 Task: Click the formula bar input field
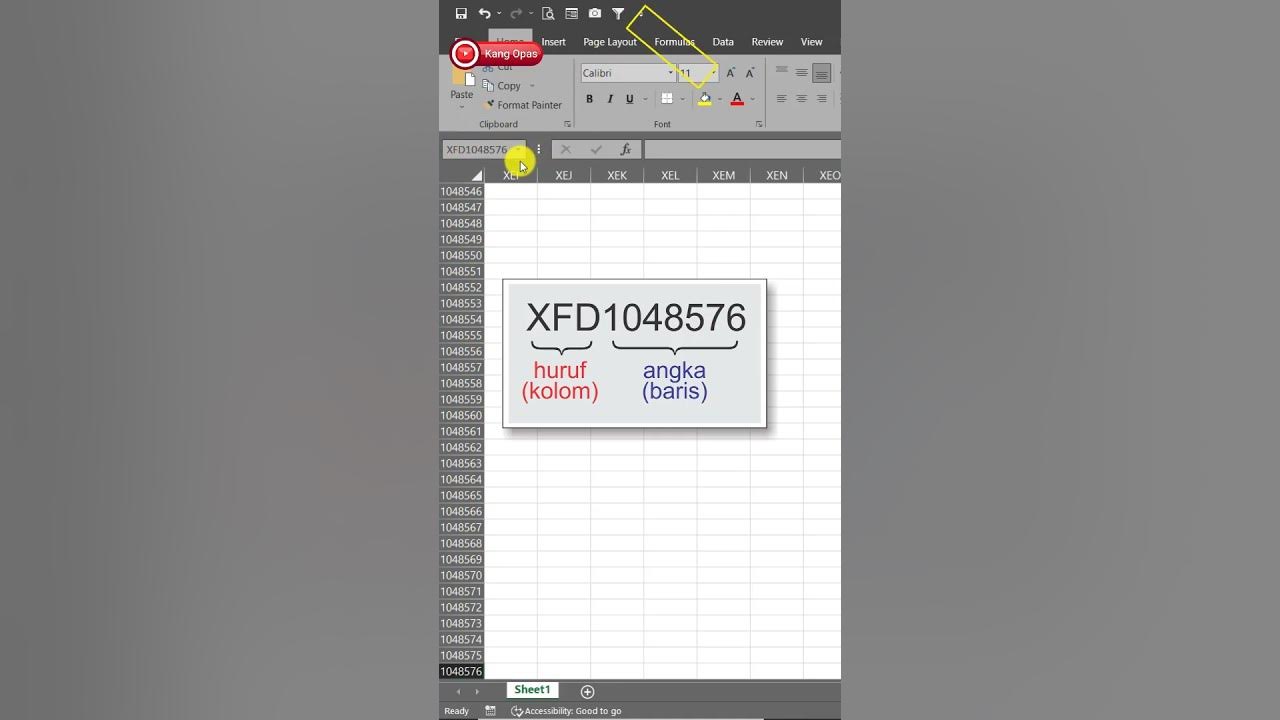click(742, 150)
